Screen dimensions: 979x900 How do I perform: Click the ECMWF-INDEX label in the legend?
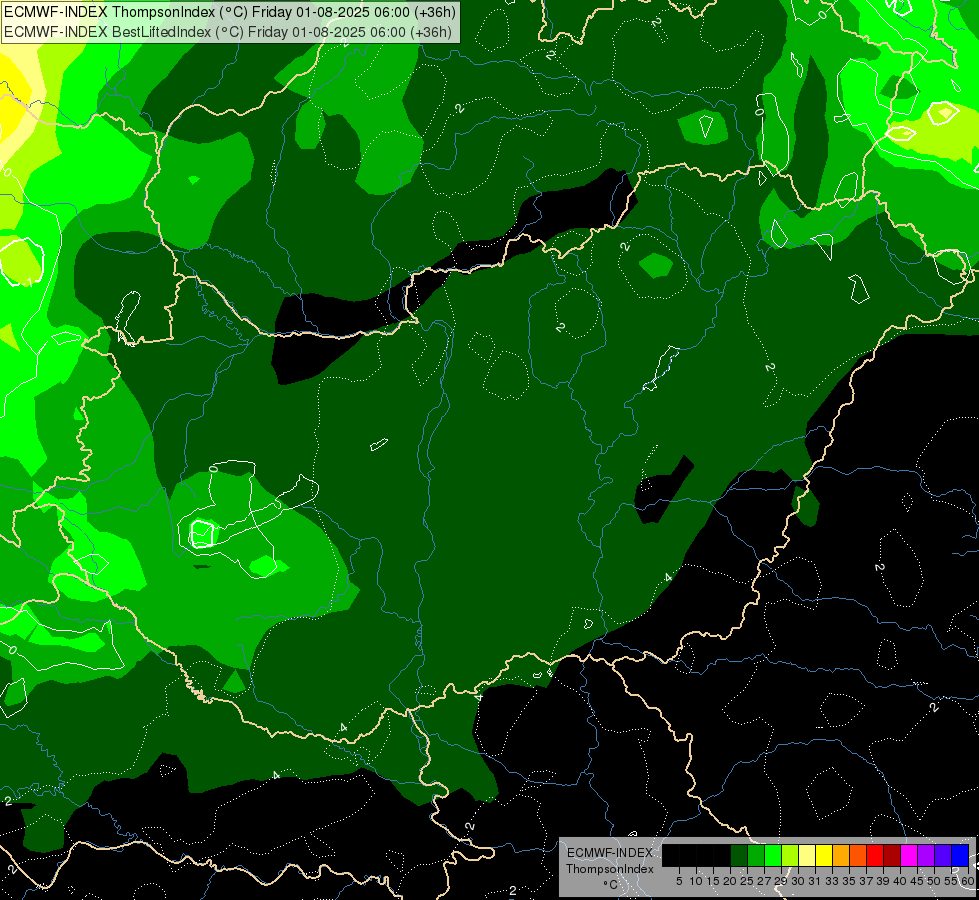coord(610,853)
